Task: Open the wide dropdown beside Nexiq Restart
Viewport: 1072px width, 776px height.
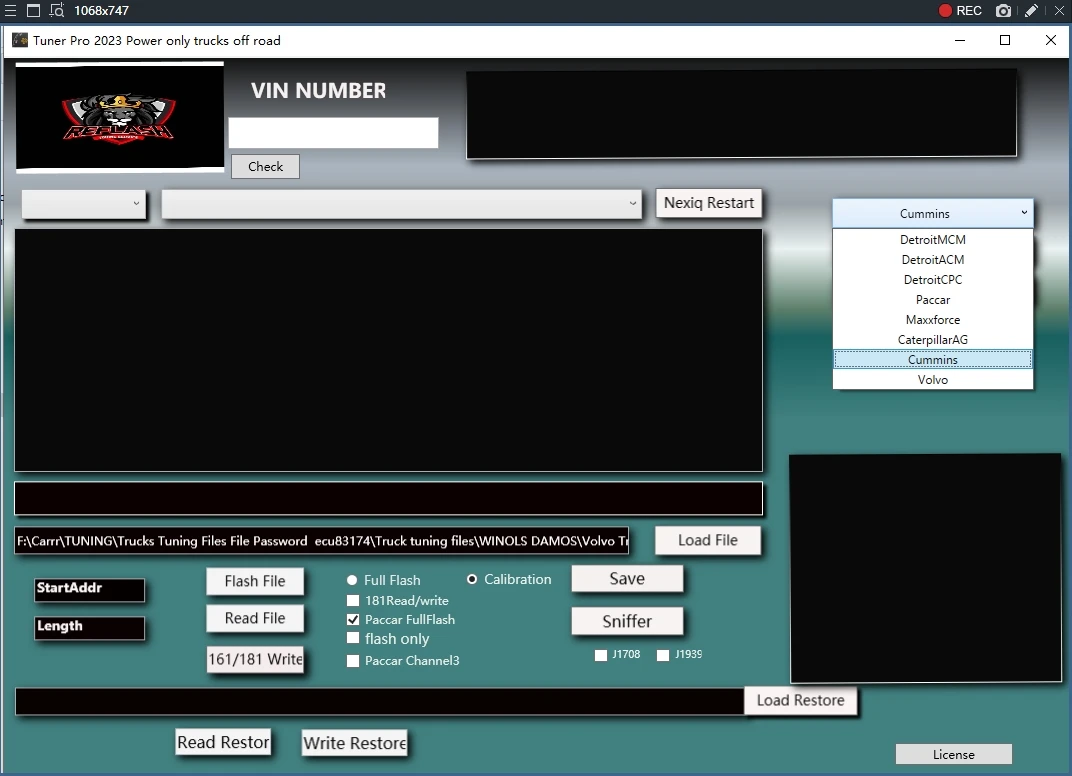Action: click(401, 204)
